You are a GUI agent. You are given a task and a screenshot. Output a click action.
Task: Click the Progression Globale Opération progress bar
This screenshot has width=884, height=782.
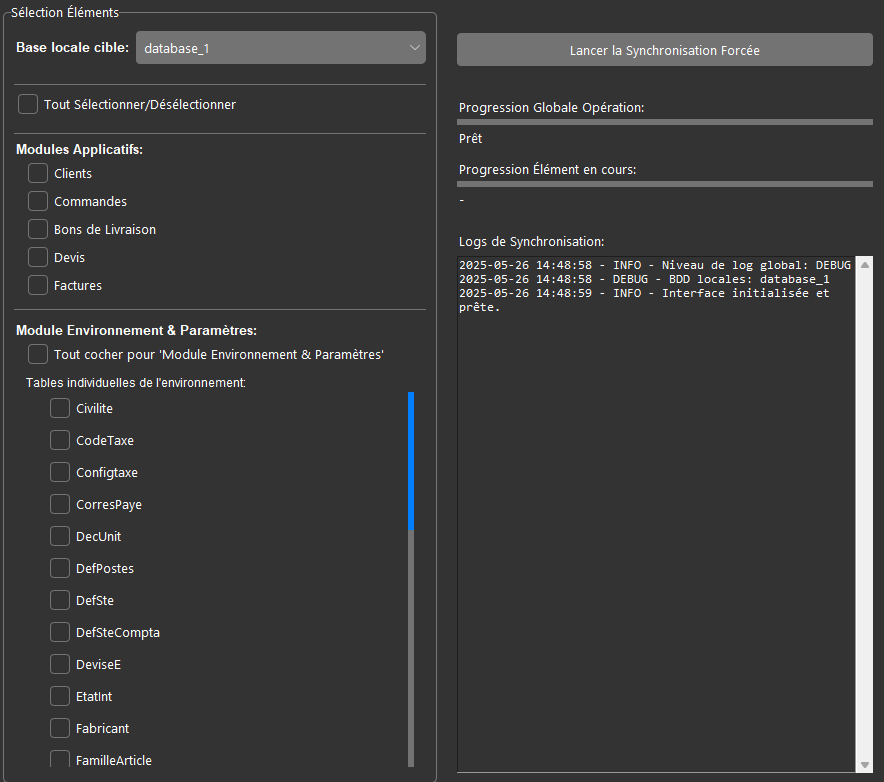pyautogui.click(x=664, y=122)
